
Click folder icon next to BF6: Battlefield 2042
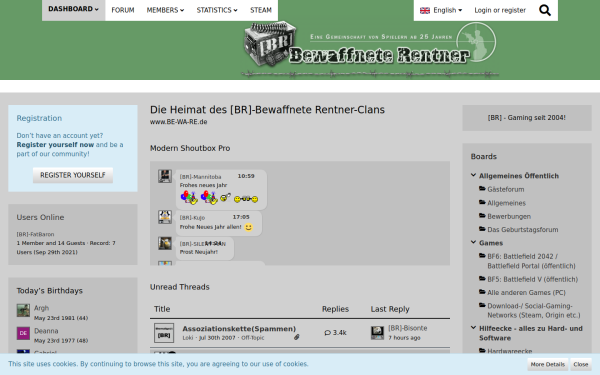(x=482, y=256)
